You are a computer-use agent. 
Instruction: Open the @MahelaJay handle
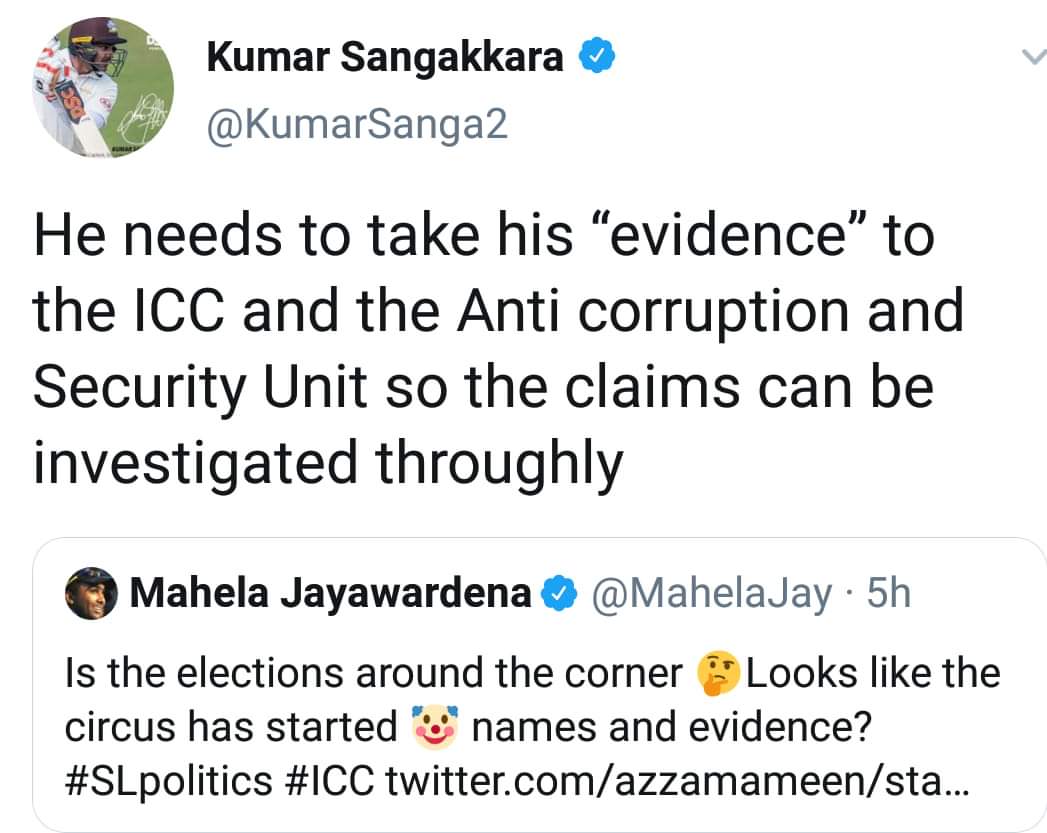(712, 595)
